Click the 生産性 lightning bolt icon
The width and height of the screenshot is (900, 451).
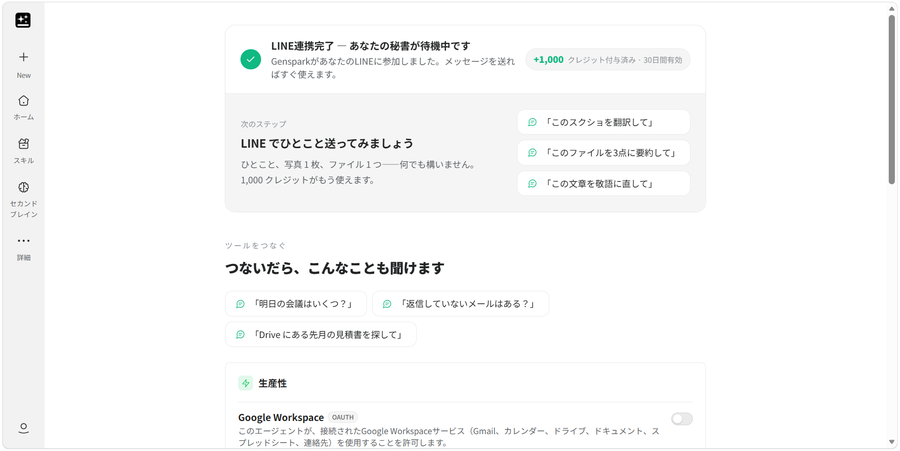click(246, 383)
